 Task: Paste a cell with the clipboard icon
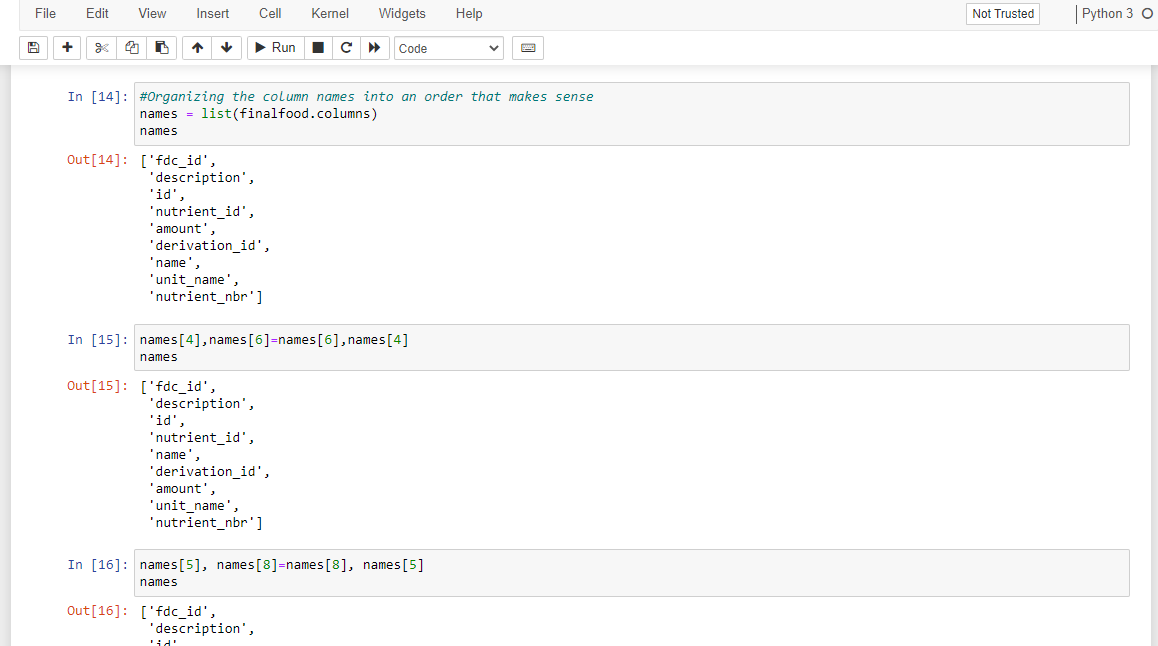coord(161,47)
